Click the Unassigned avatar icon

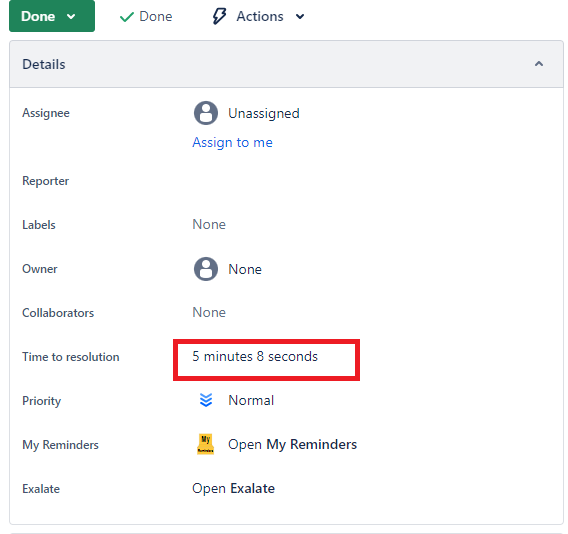click(x=206, y=113)
